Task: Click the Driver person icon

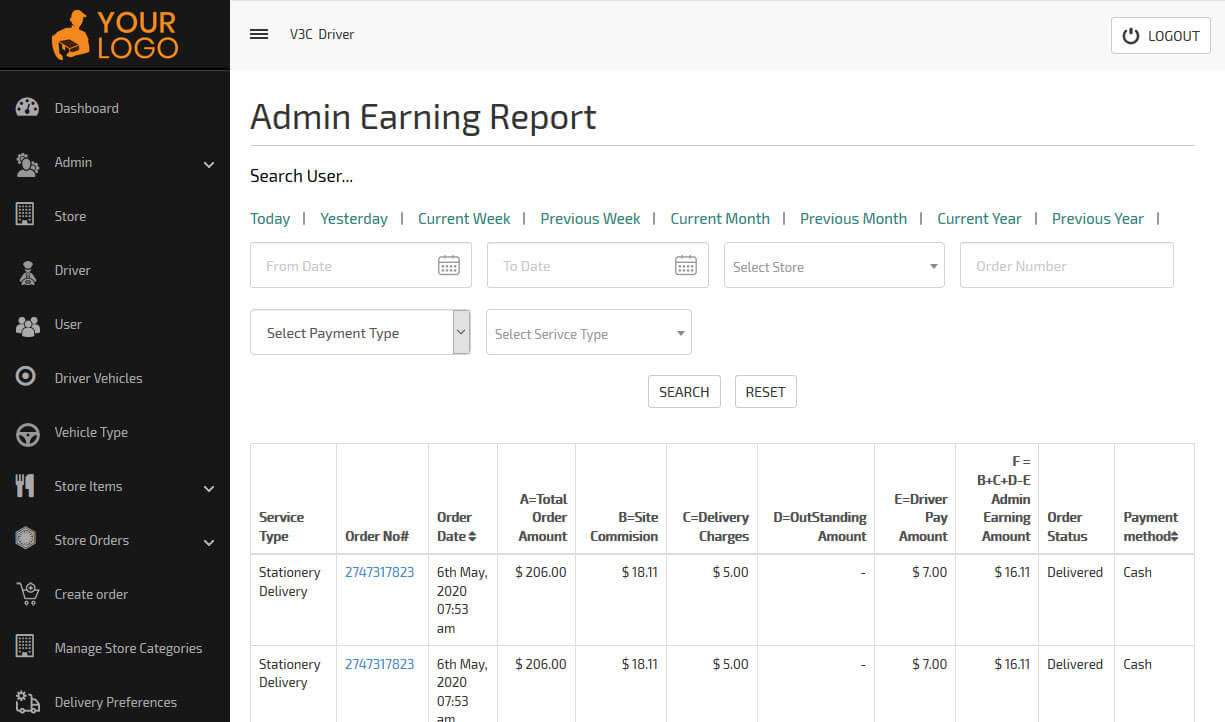Action: click(27, 271)
